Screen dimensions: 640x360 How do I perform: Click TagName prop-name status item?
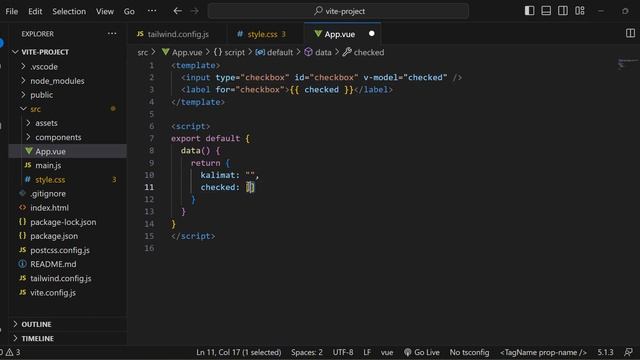tap(543, 352)
